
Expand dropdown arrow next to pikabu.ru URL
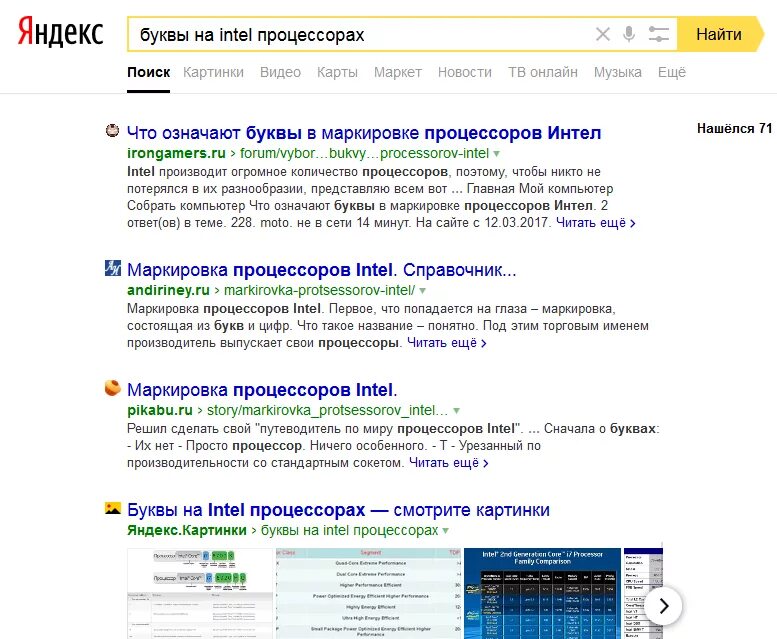tap(456, 411)
